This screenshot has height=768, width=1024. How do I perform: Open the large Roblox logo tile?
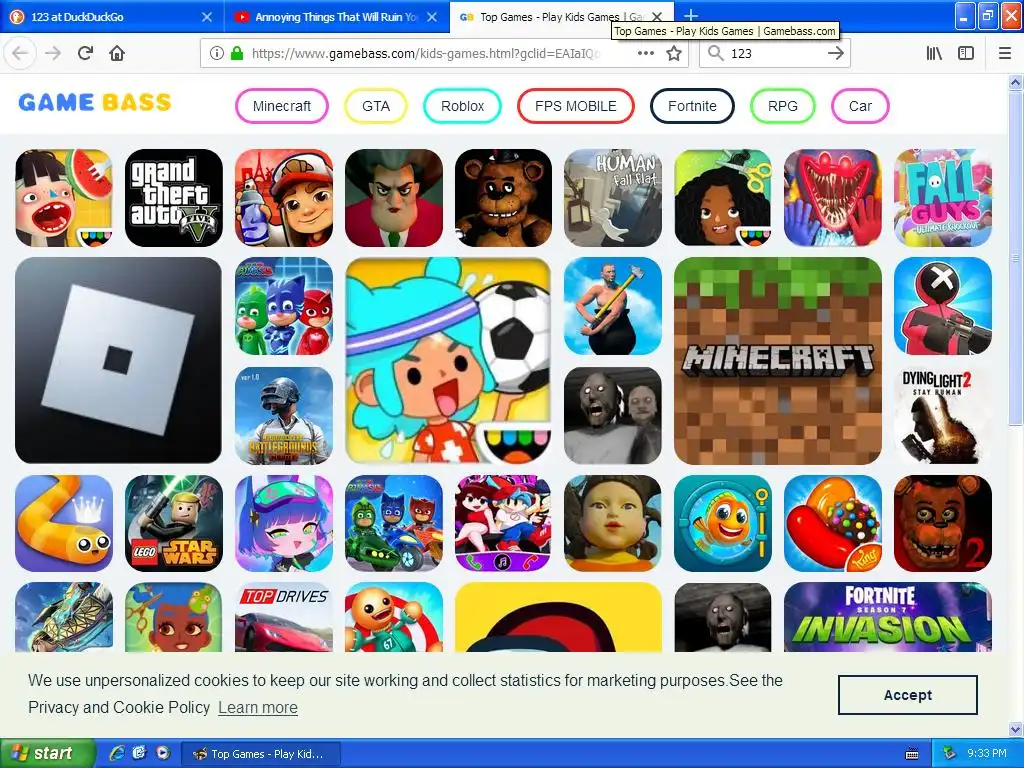118,360
